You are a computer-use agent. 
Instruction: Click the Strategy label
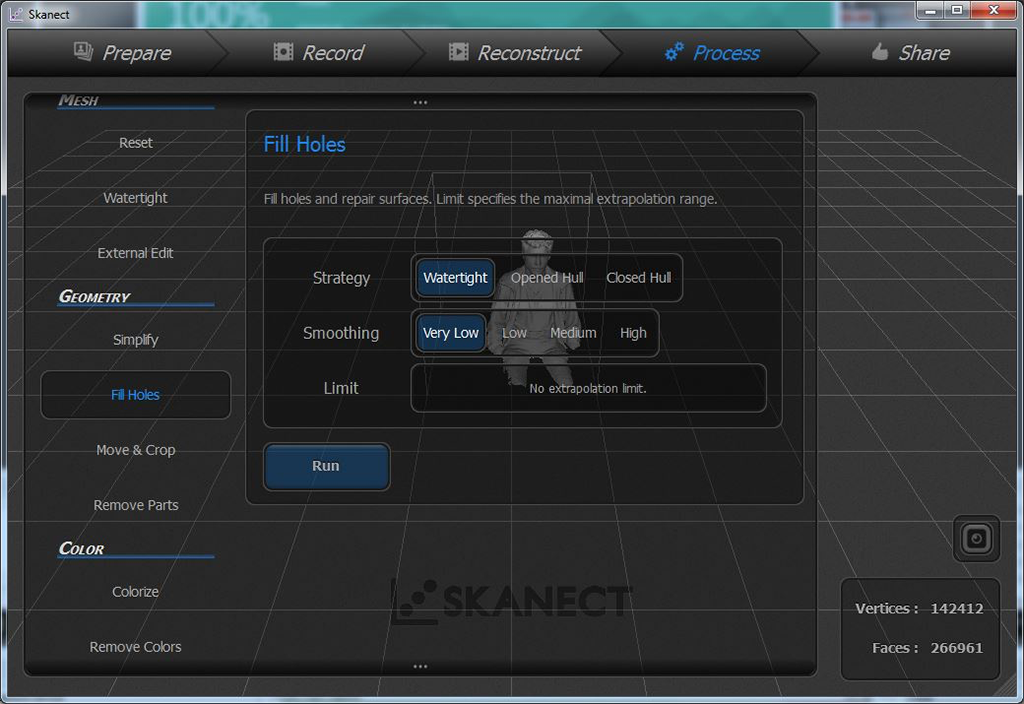coord(341,278)
